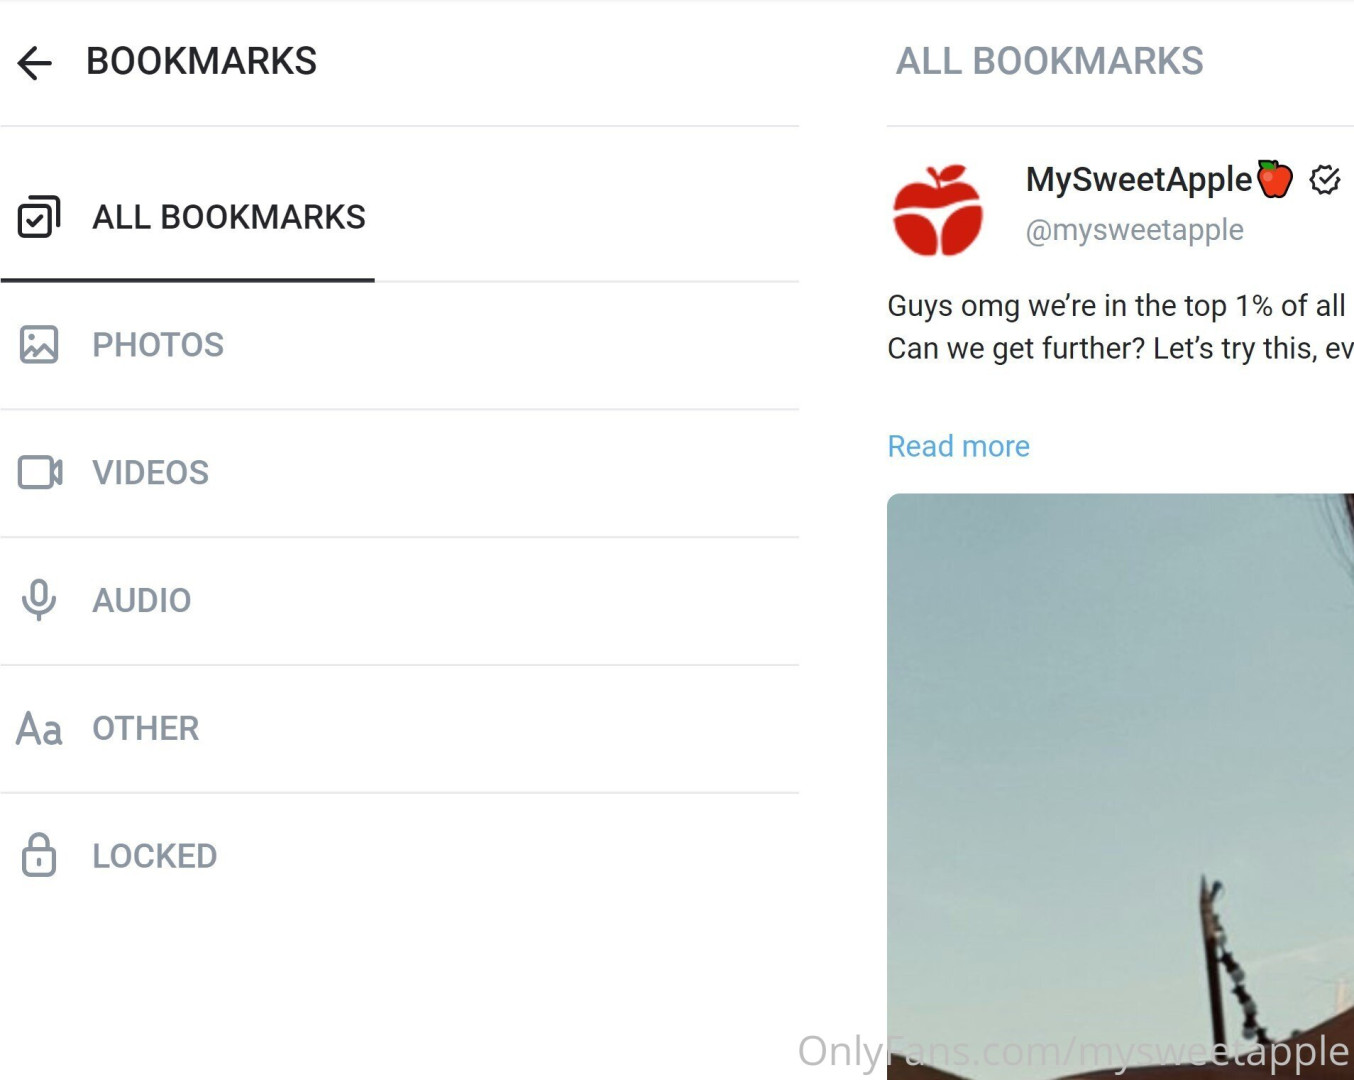Click the Locked padlock icon
Image resolution: width=1354 pixels, height=1080 pixels.
tap(39, 855)
